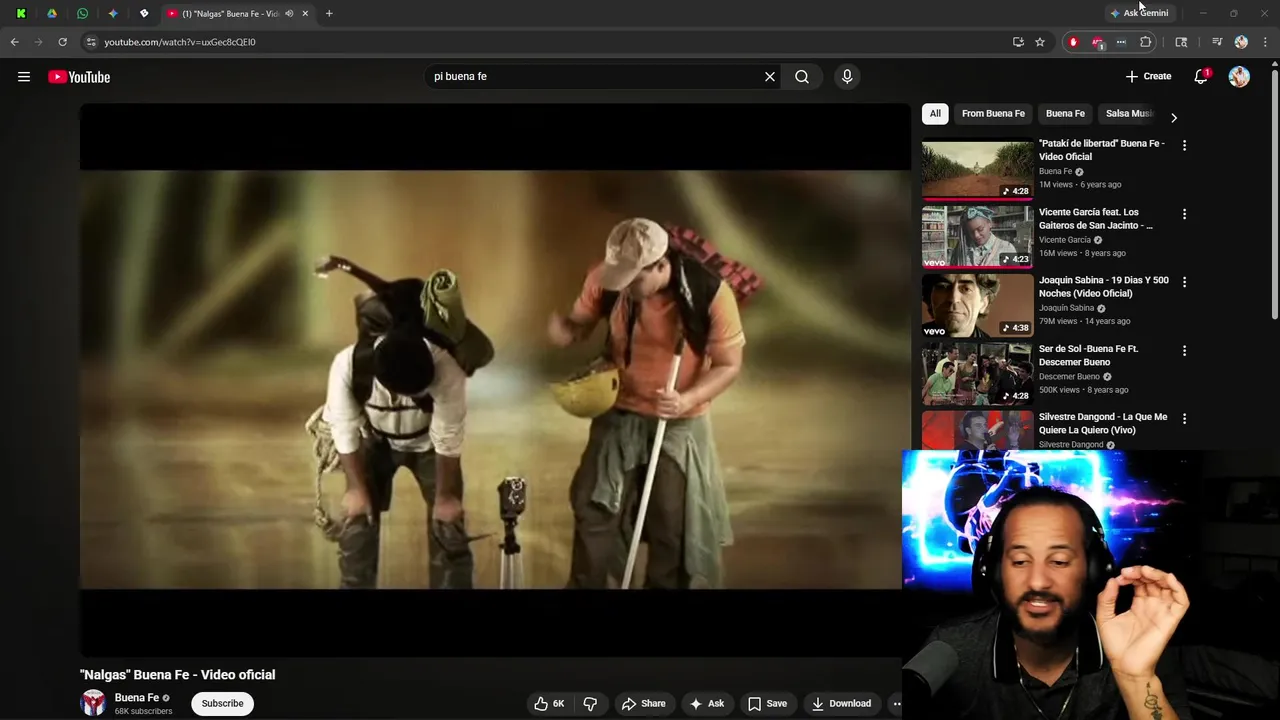Screen dimensions: 1280x720
Task: Select the Salsa Music filter chip
Action: [1129, 114]
